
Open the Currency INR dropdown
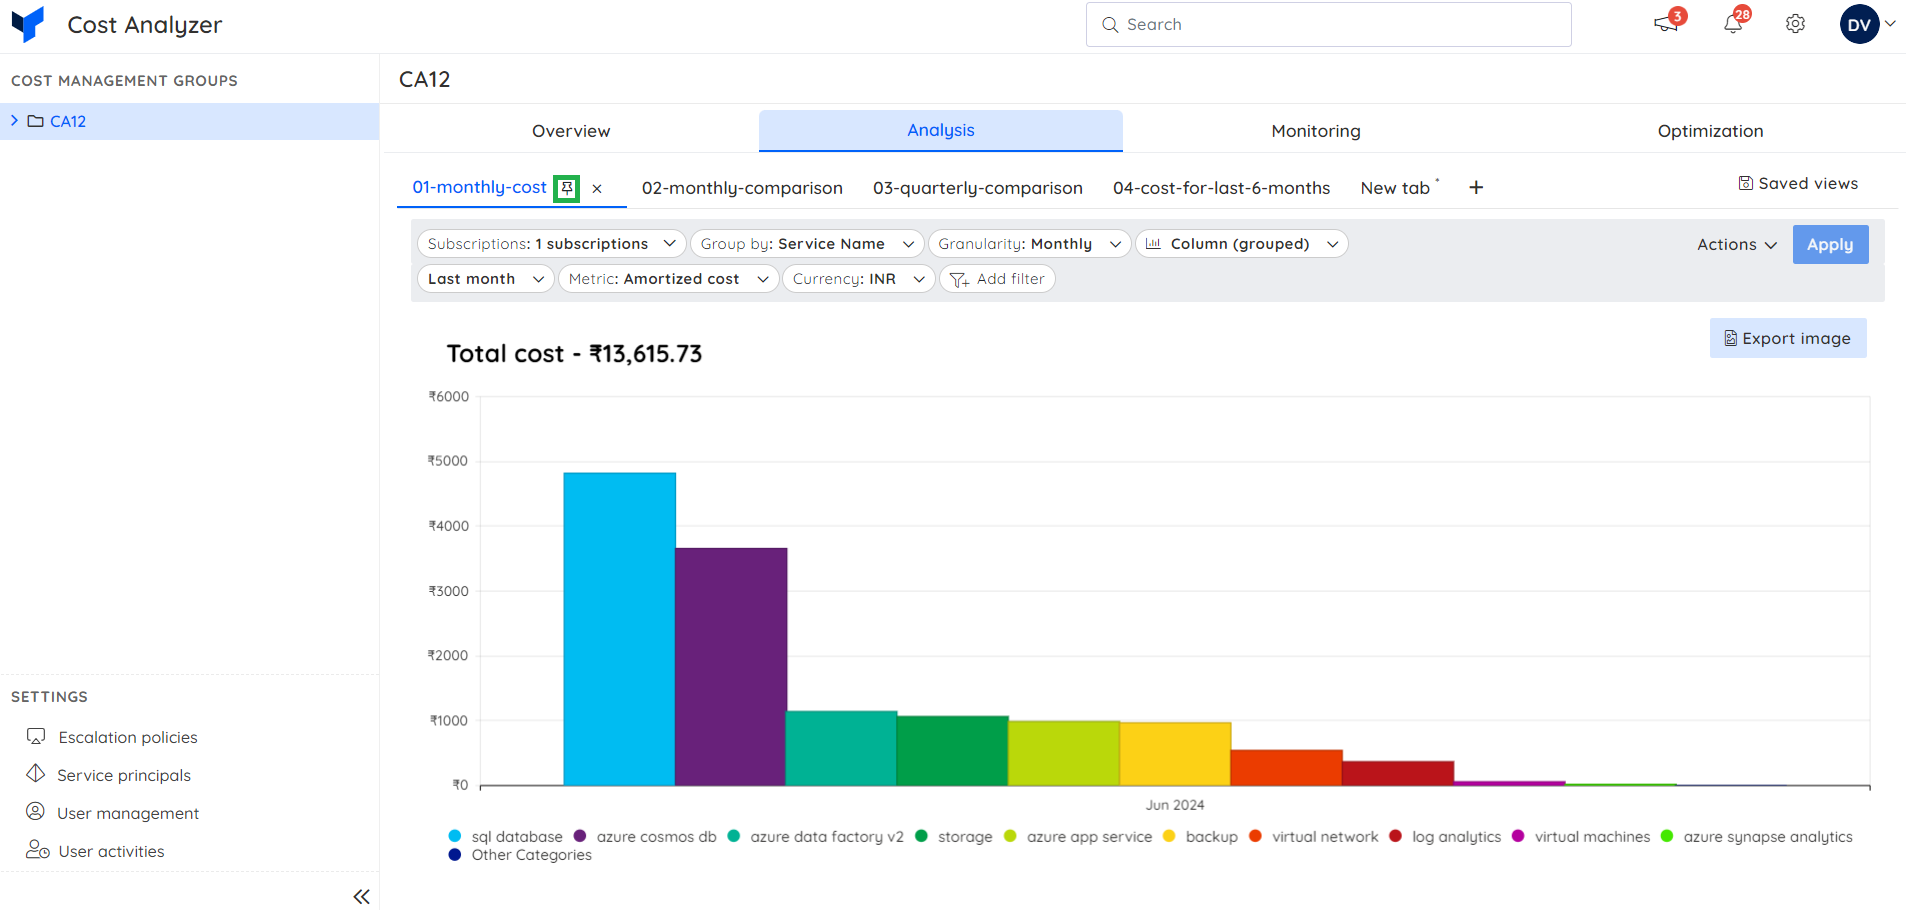[x=858, y=279]
